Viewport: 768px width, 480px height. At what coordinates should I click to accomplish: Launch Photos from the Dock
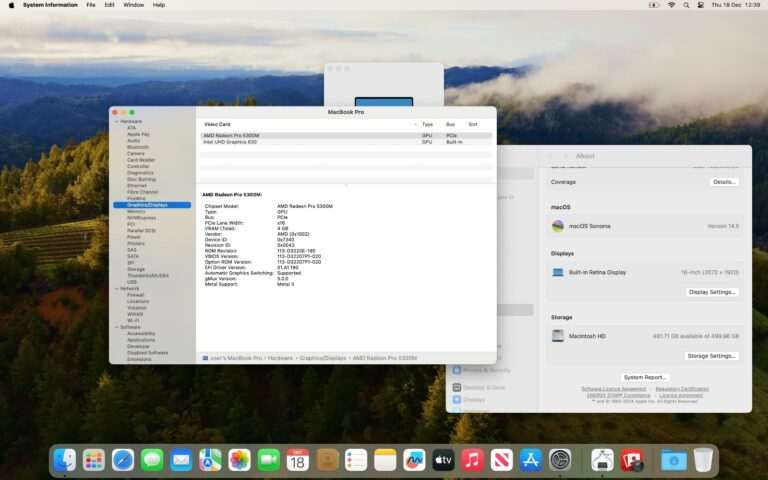click(x=240, y=460)
